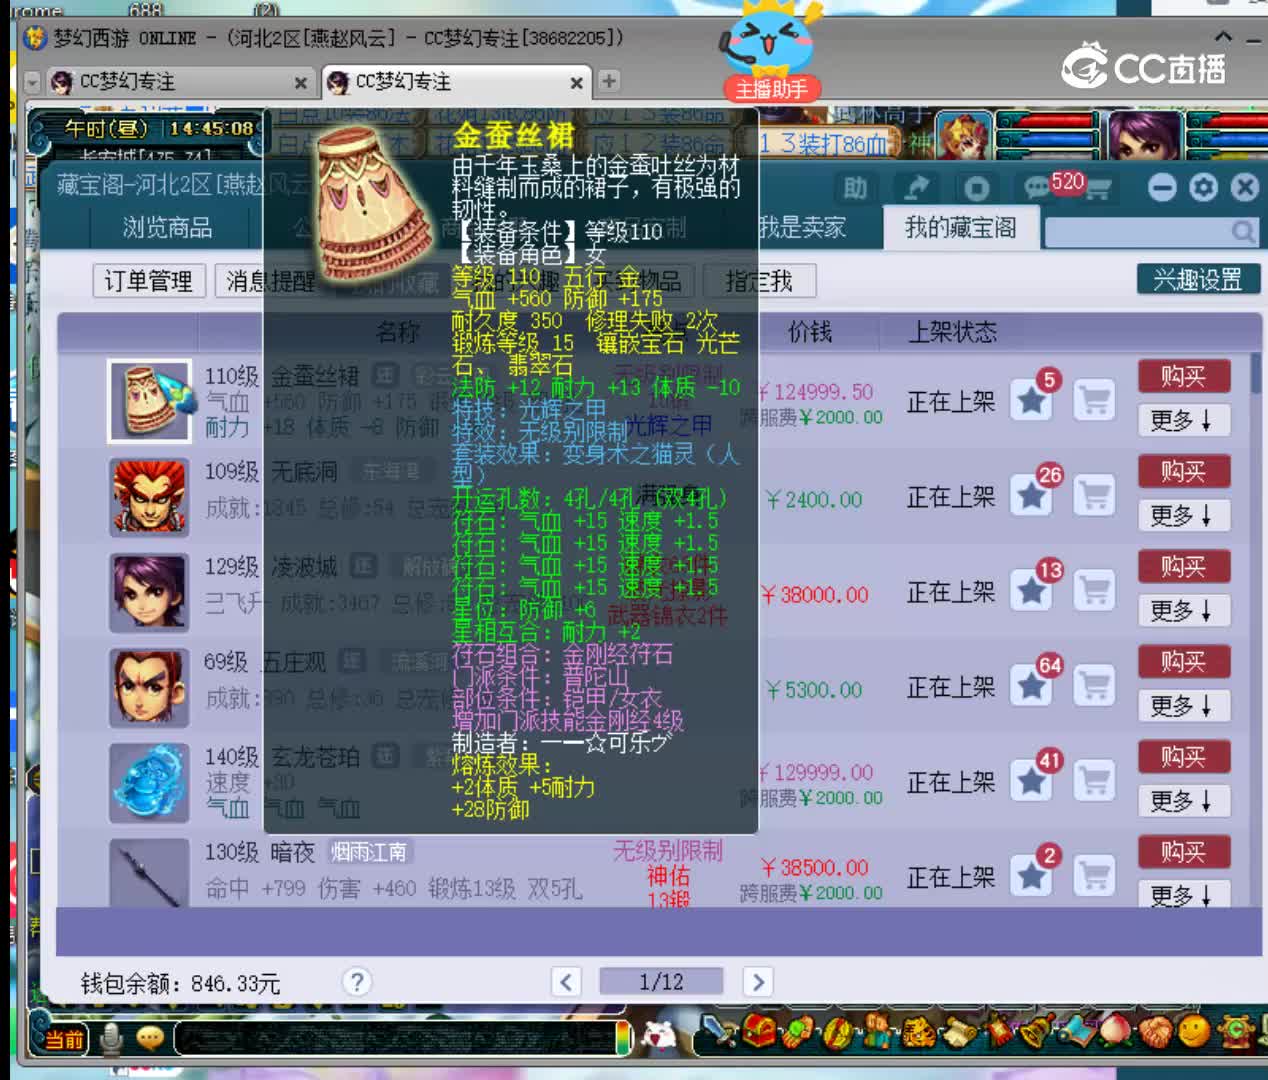
Task: Buy 金蚕丝裙 with 购买 button
Action: point(1183,376)
